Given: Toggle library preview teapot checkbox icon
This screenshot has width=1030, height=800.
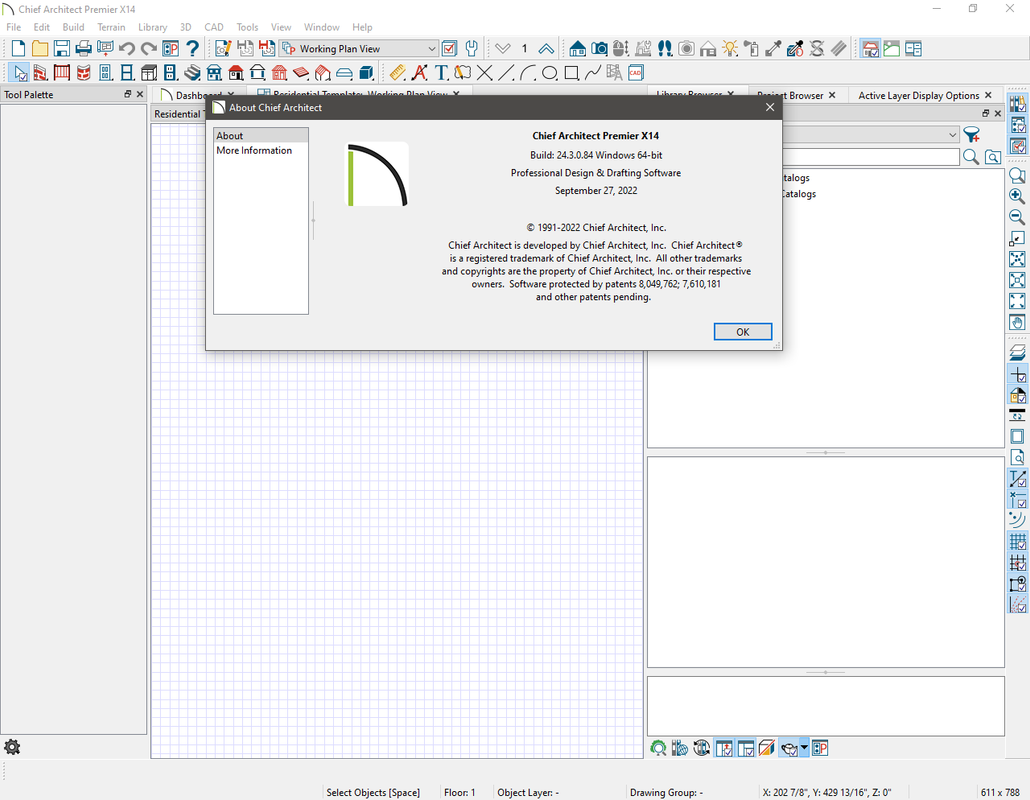Looking at the screenshot, I should click(x=790, y=748).
